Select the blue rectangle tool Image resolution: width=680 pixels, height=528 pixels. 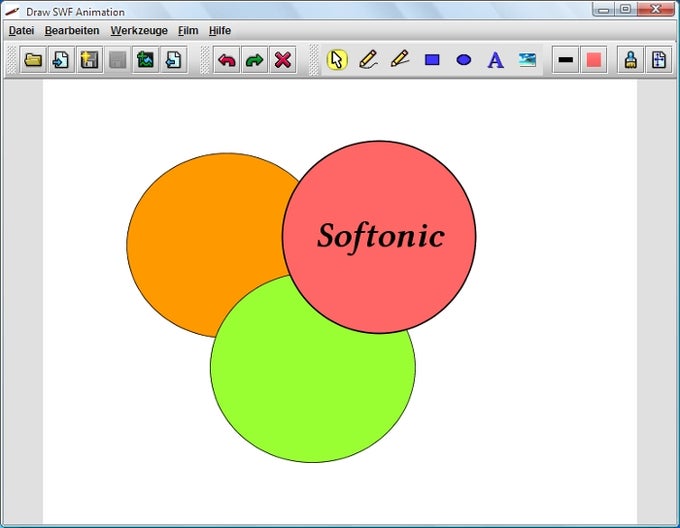click(x=432, y=60)
